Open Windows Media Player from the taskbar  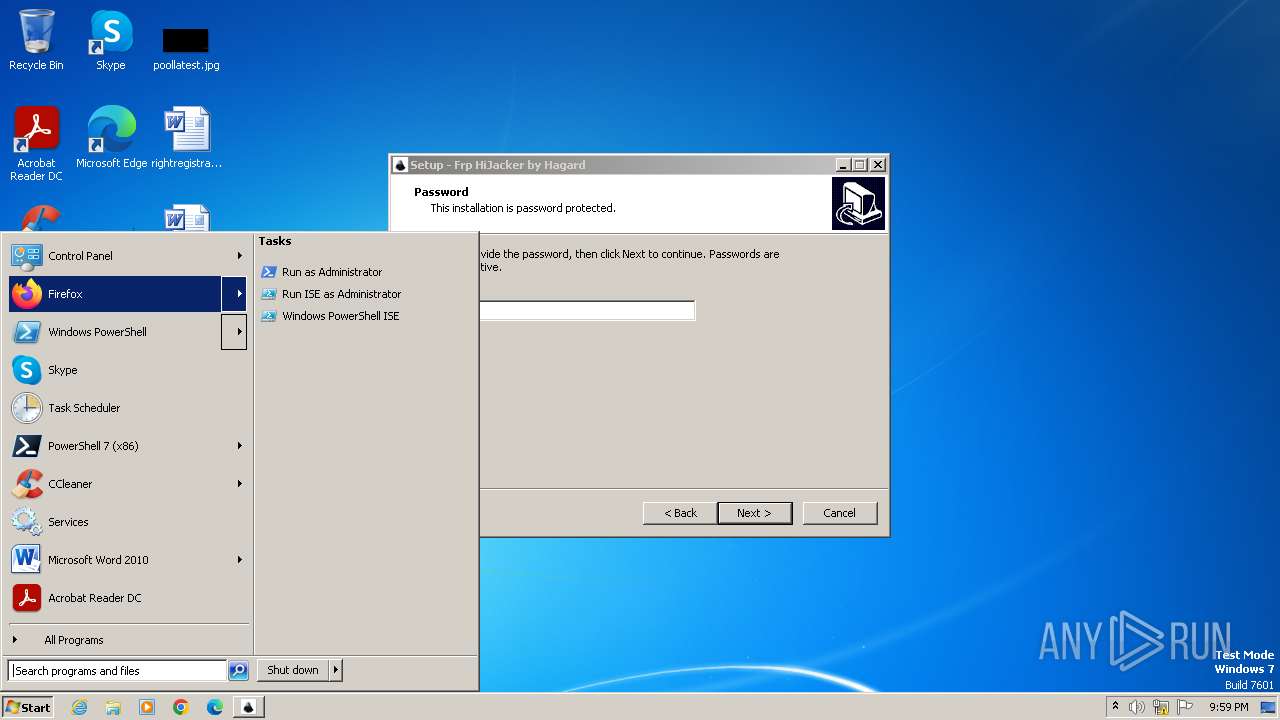coord(147,707)
